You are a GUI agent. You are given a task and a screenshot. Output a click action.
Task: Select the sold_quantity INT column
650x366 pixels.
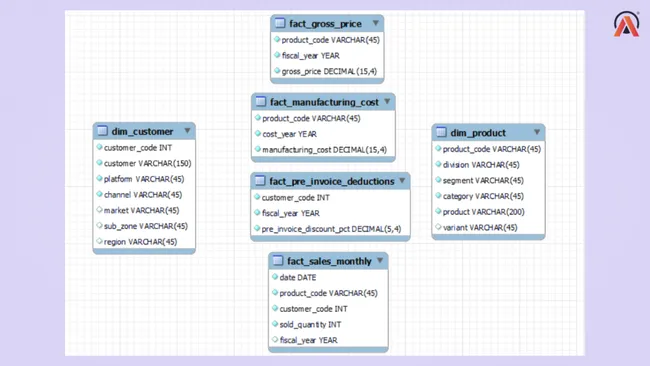click(x=328, y=325)
